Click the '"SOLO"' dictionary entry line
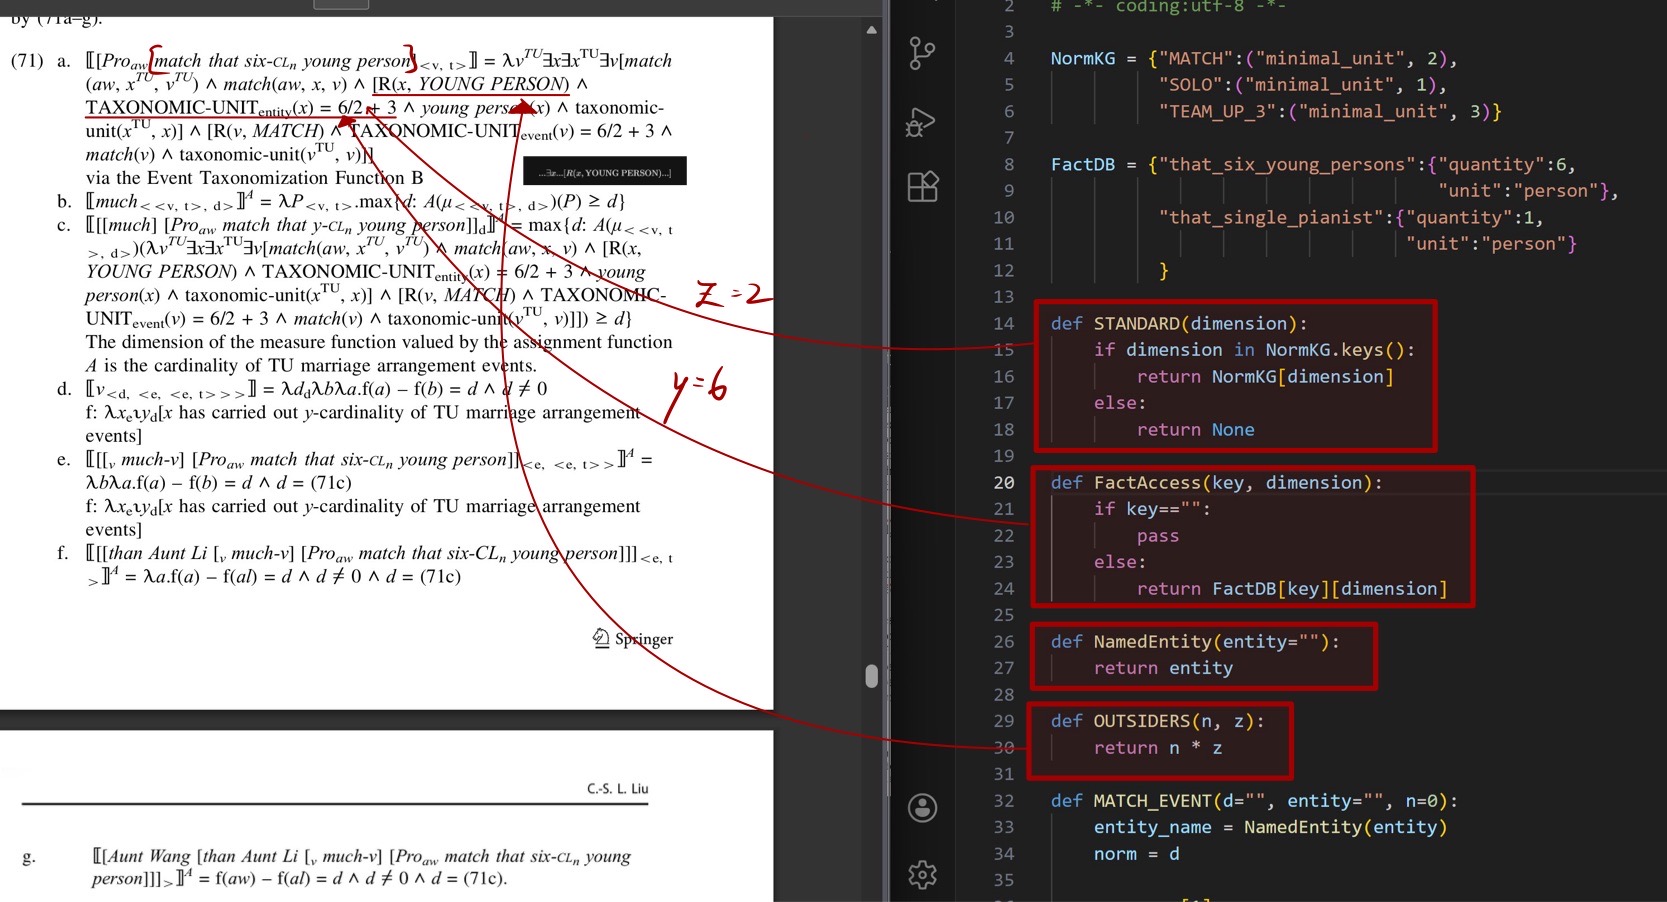This screenshot has height=902, width=1667. pos(1303,85)
